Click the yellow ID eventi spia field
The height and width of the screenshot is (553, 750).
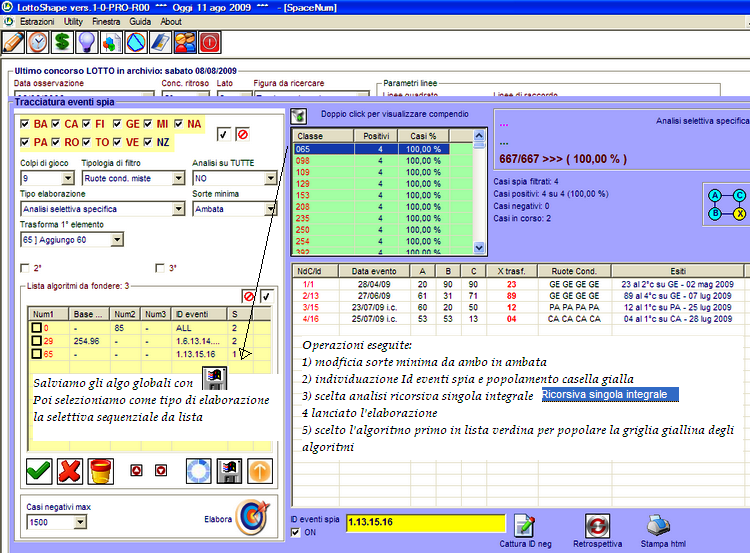pyautogui.click(x=426, y=522)
